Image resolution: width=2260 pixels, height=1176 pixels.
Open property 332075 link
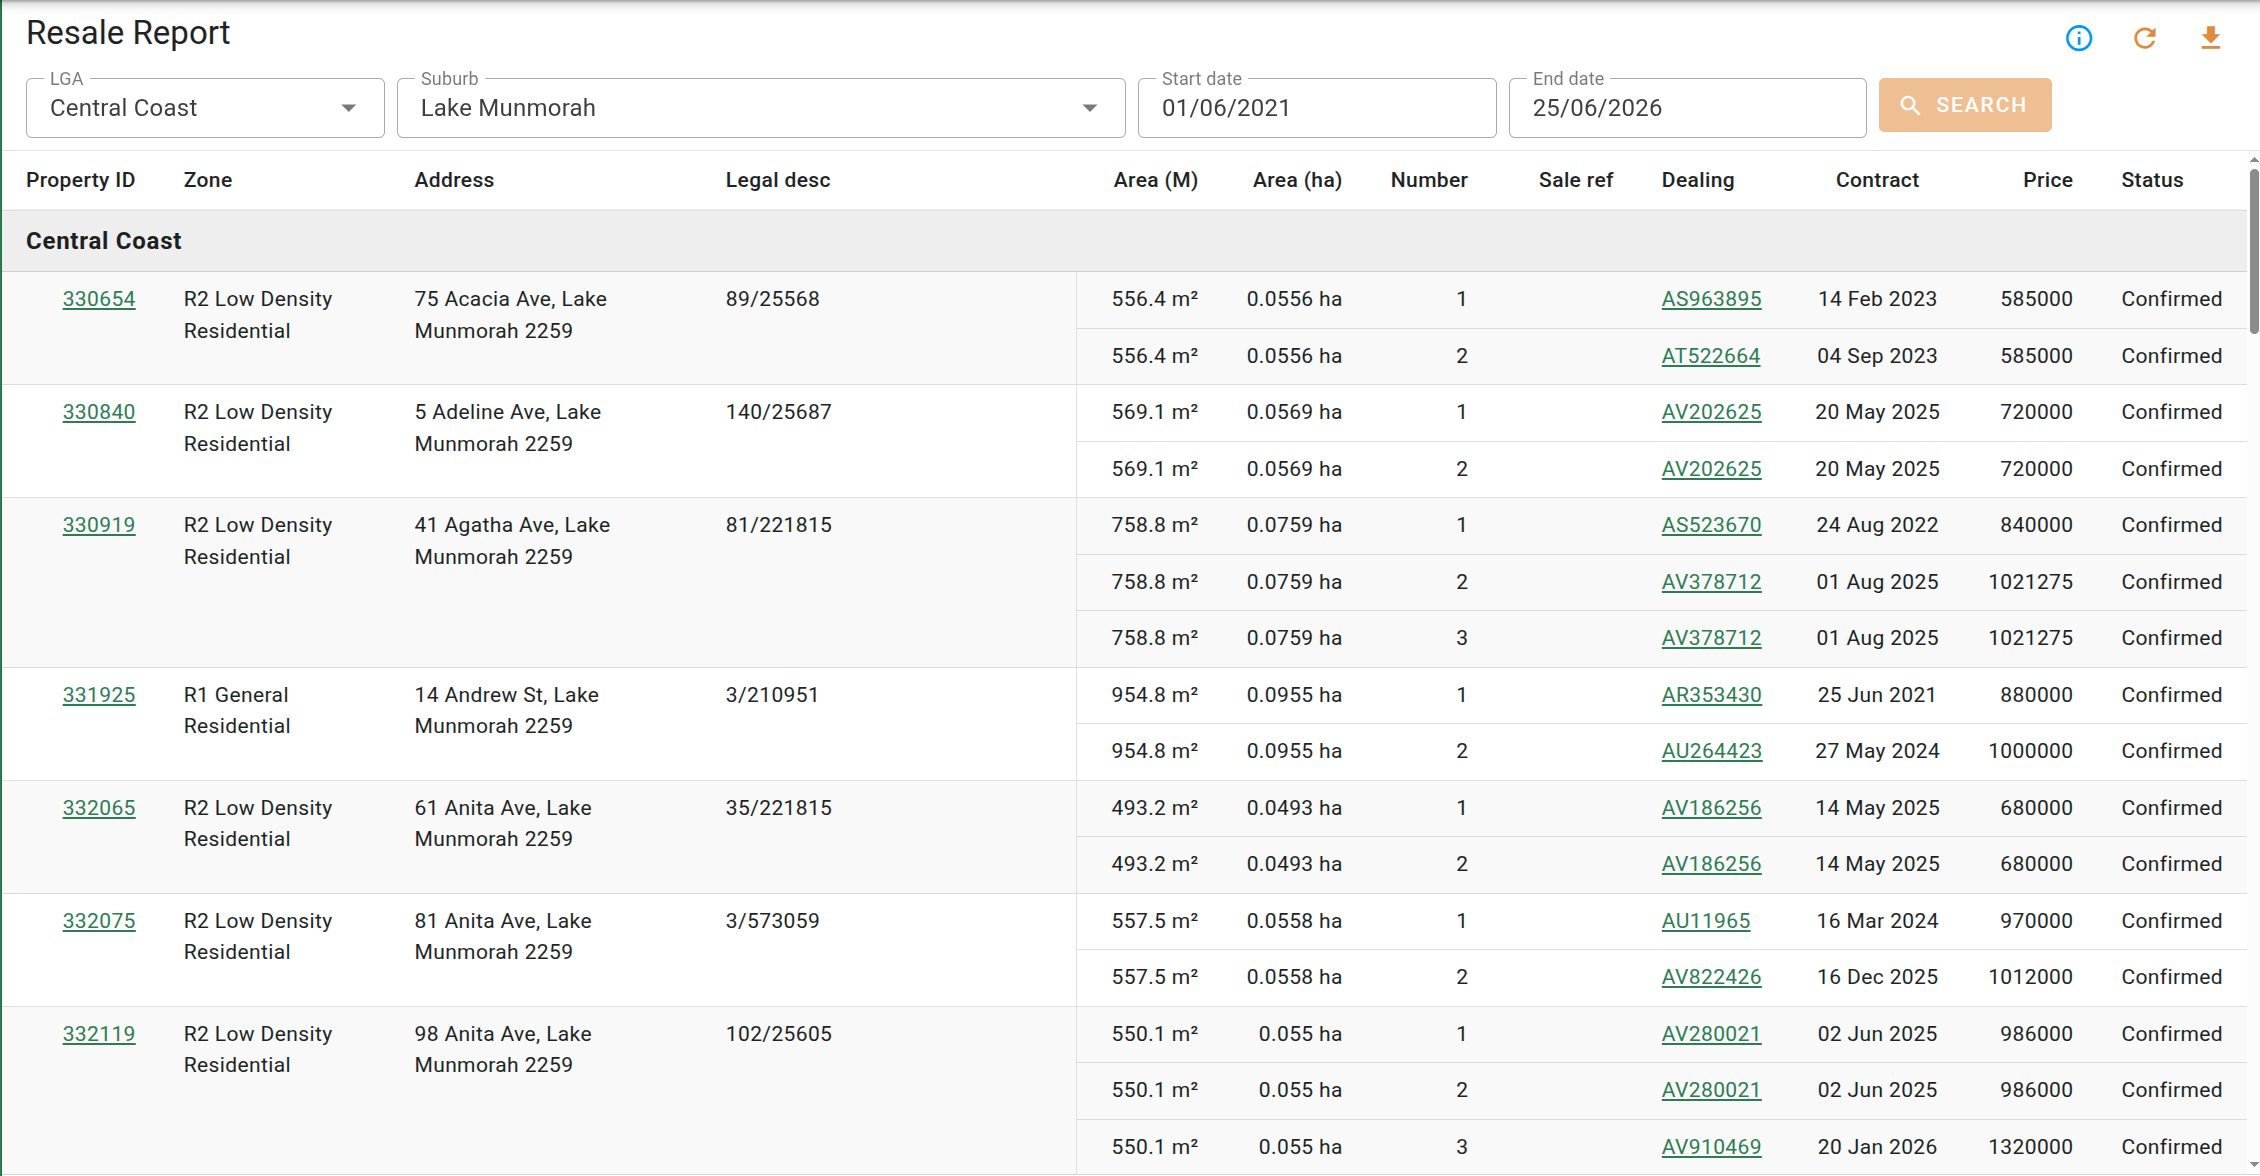(x=99, y=921)
